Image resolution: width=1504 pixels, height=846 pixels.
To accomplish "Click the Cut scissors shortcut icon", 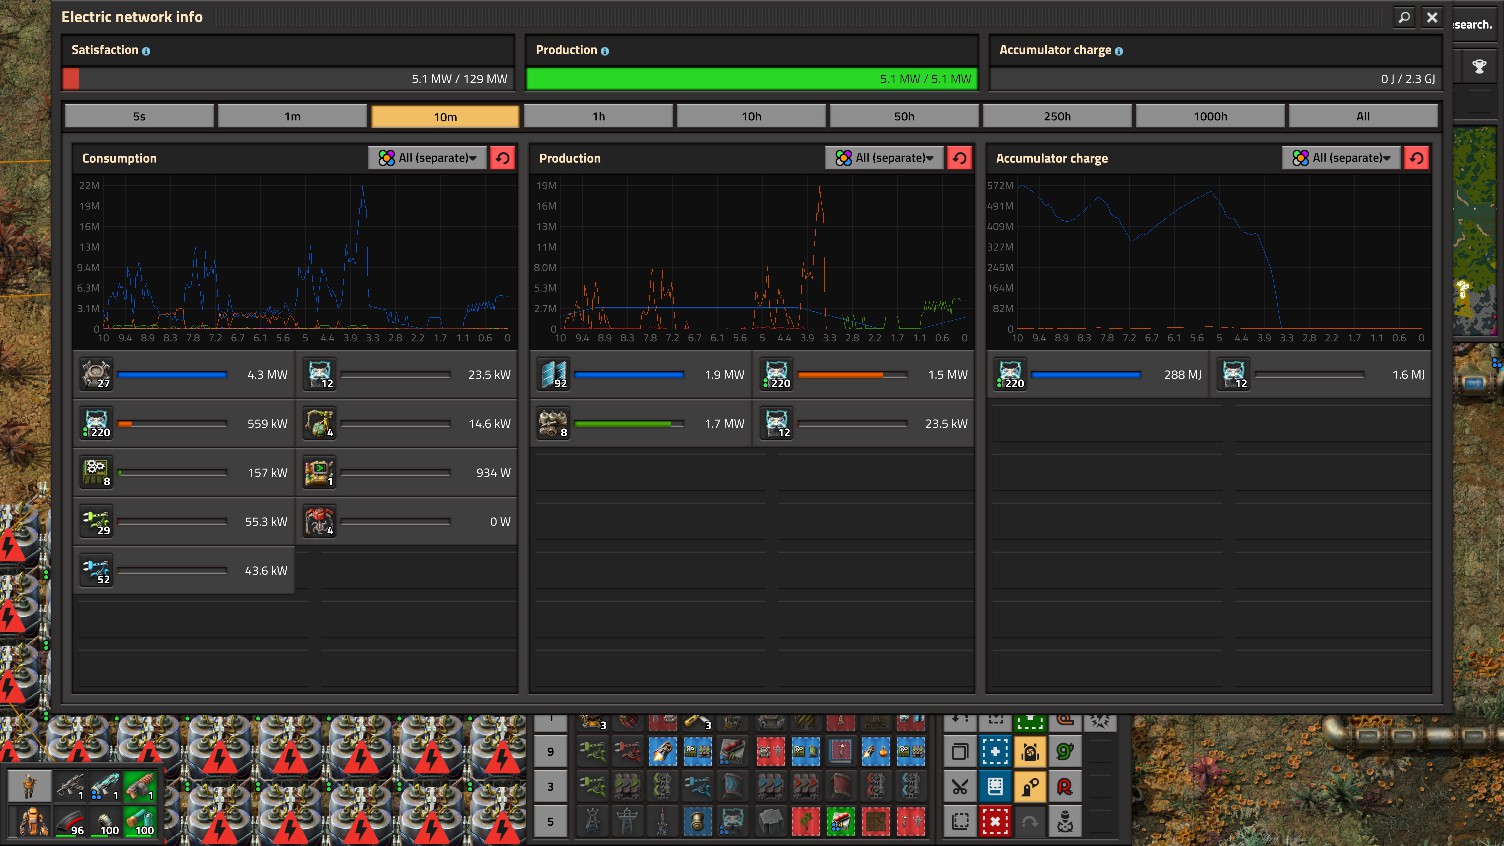I will pos(960,787).
